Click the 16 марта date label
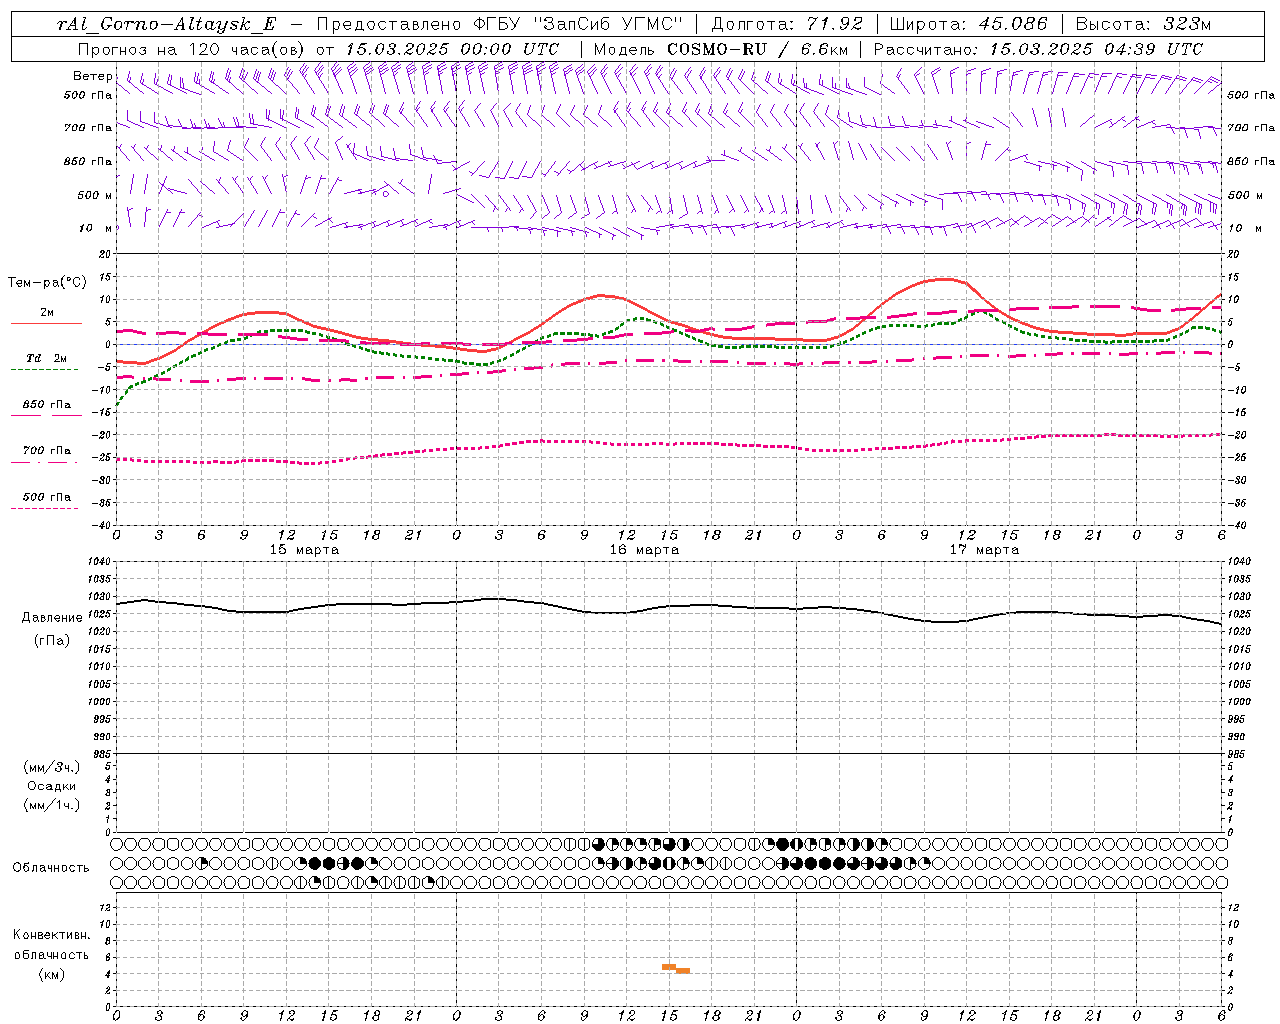The width and height of the screenshot is (1280, 1024). click(x=644, y=550)
